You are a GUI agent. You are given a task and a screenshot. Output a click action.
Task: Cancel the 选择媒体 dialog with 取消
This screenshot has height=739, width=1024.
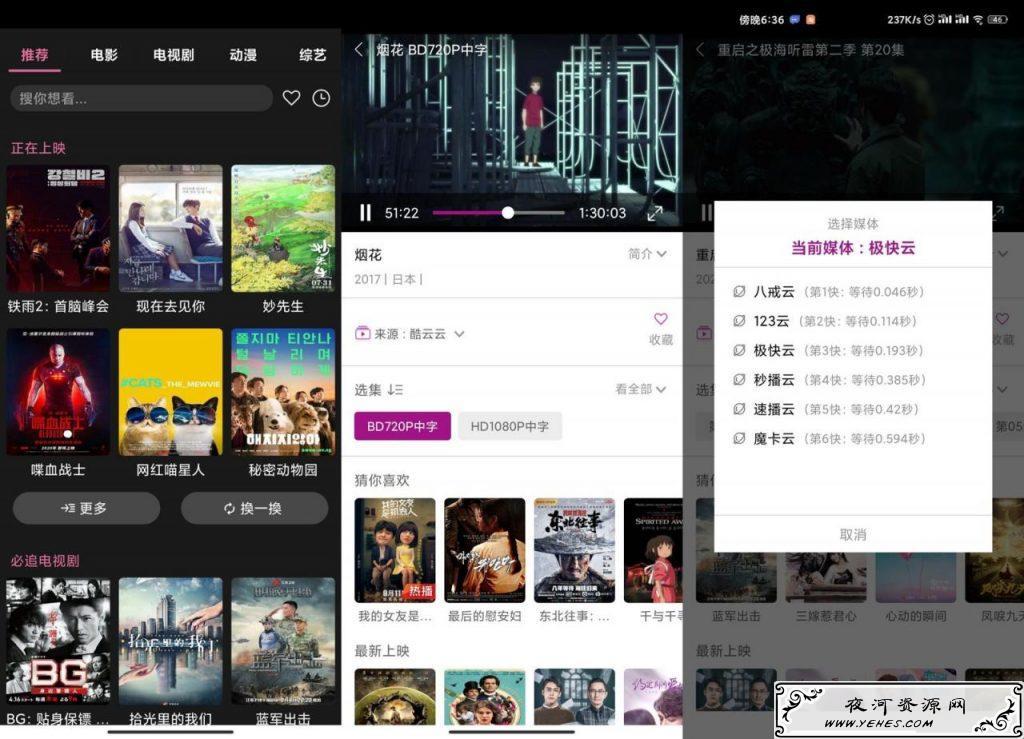pos(852,535)
